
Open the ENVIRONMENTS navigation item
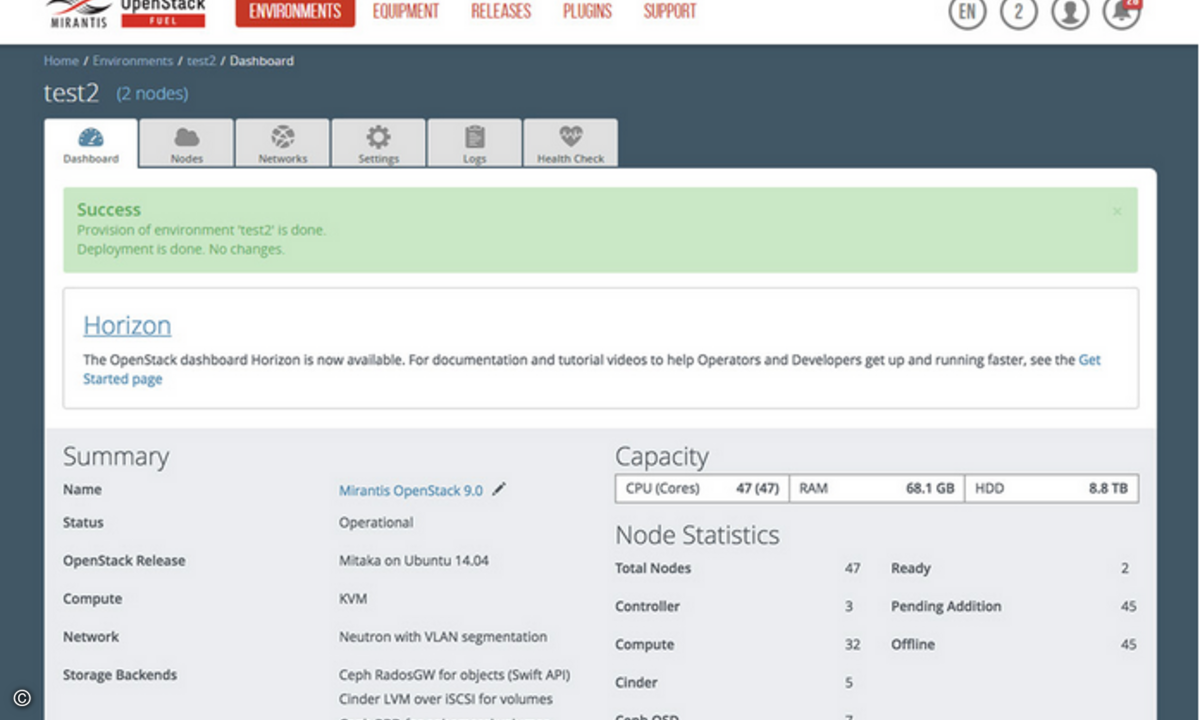click(x=295, y=12)
